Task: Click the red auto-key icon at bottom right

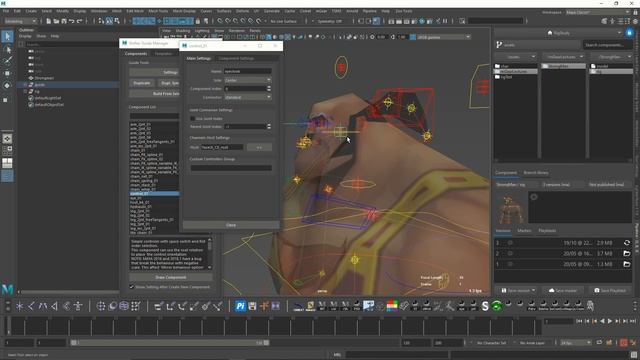Action: click(624, 343)
